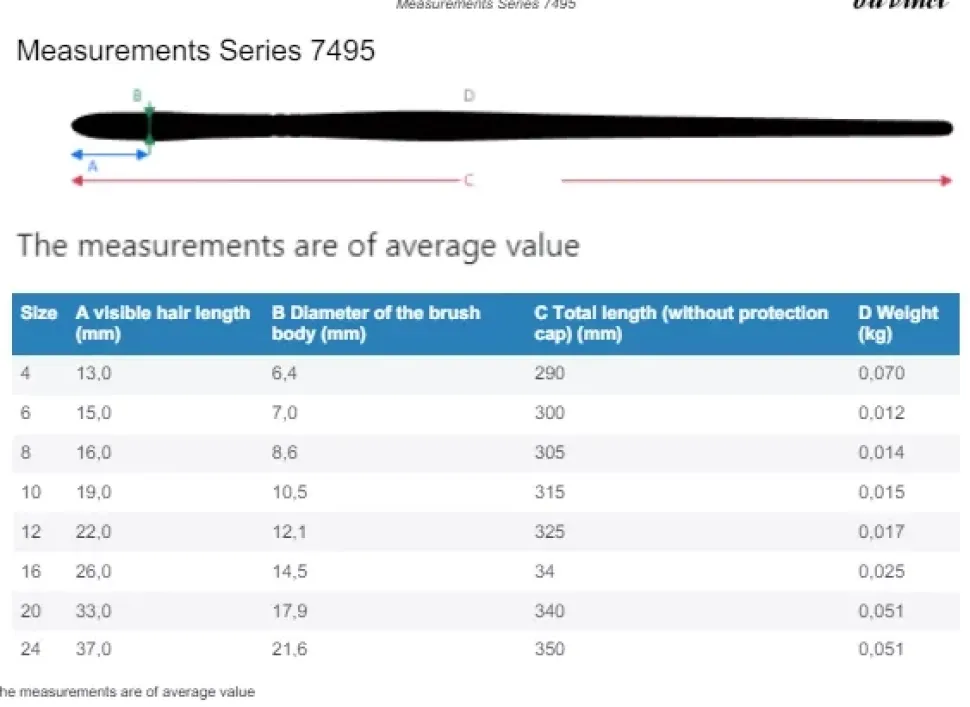970x707 pixels.
Task: Click the D Weight (kg) header
Action: click(x=898, y=323)
